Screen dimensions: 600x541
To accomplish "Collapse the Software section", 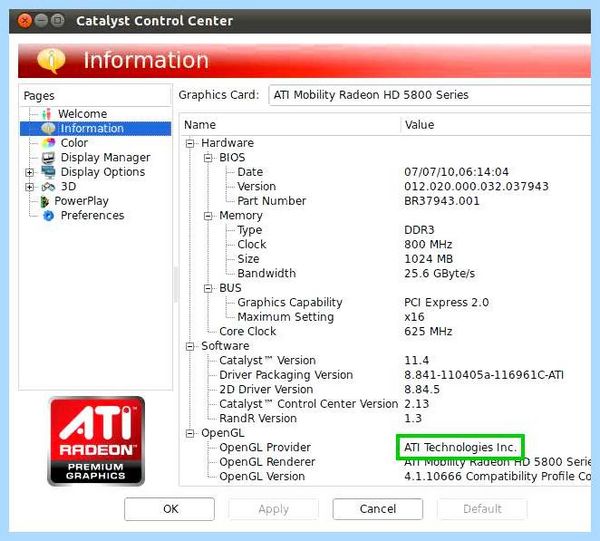I will coord(190,346).
